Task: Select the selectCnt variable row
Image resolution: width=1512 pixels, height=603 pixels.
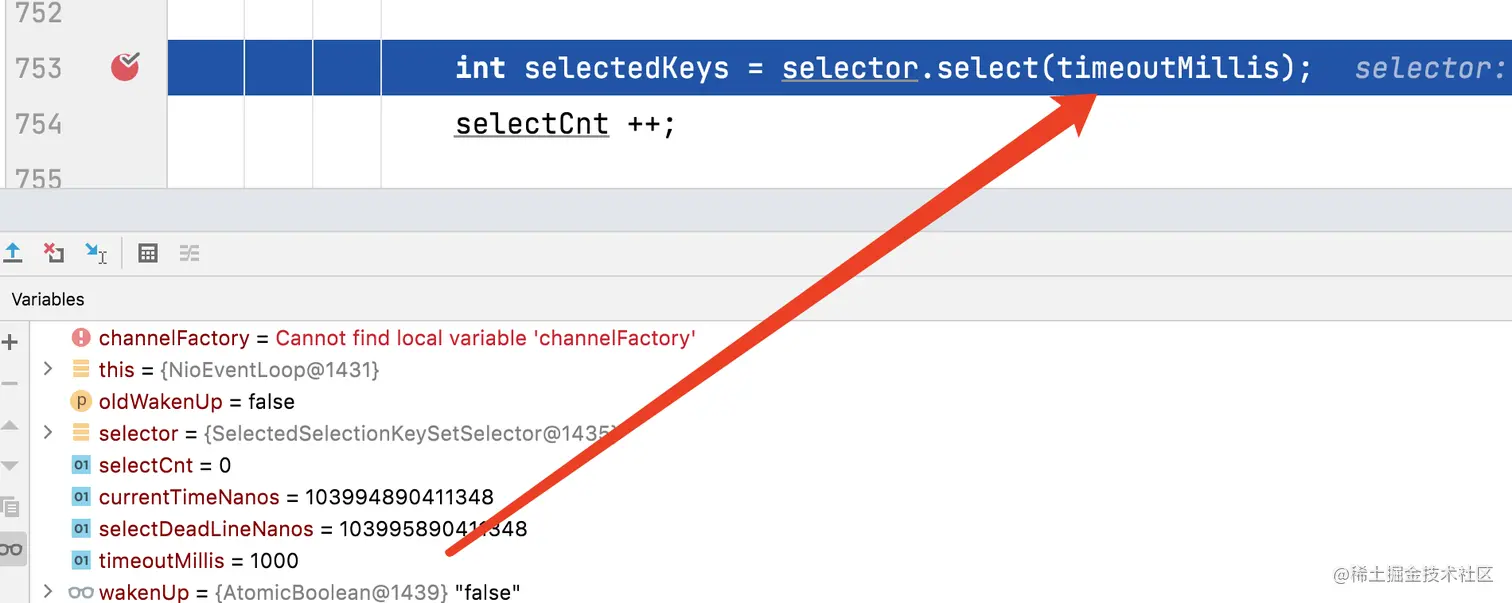Action: pyautogui.click(x=164, y=465)
